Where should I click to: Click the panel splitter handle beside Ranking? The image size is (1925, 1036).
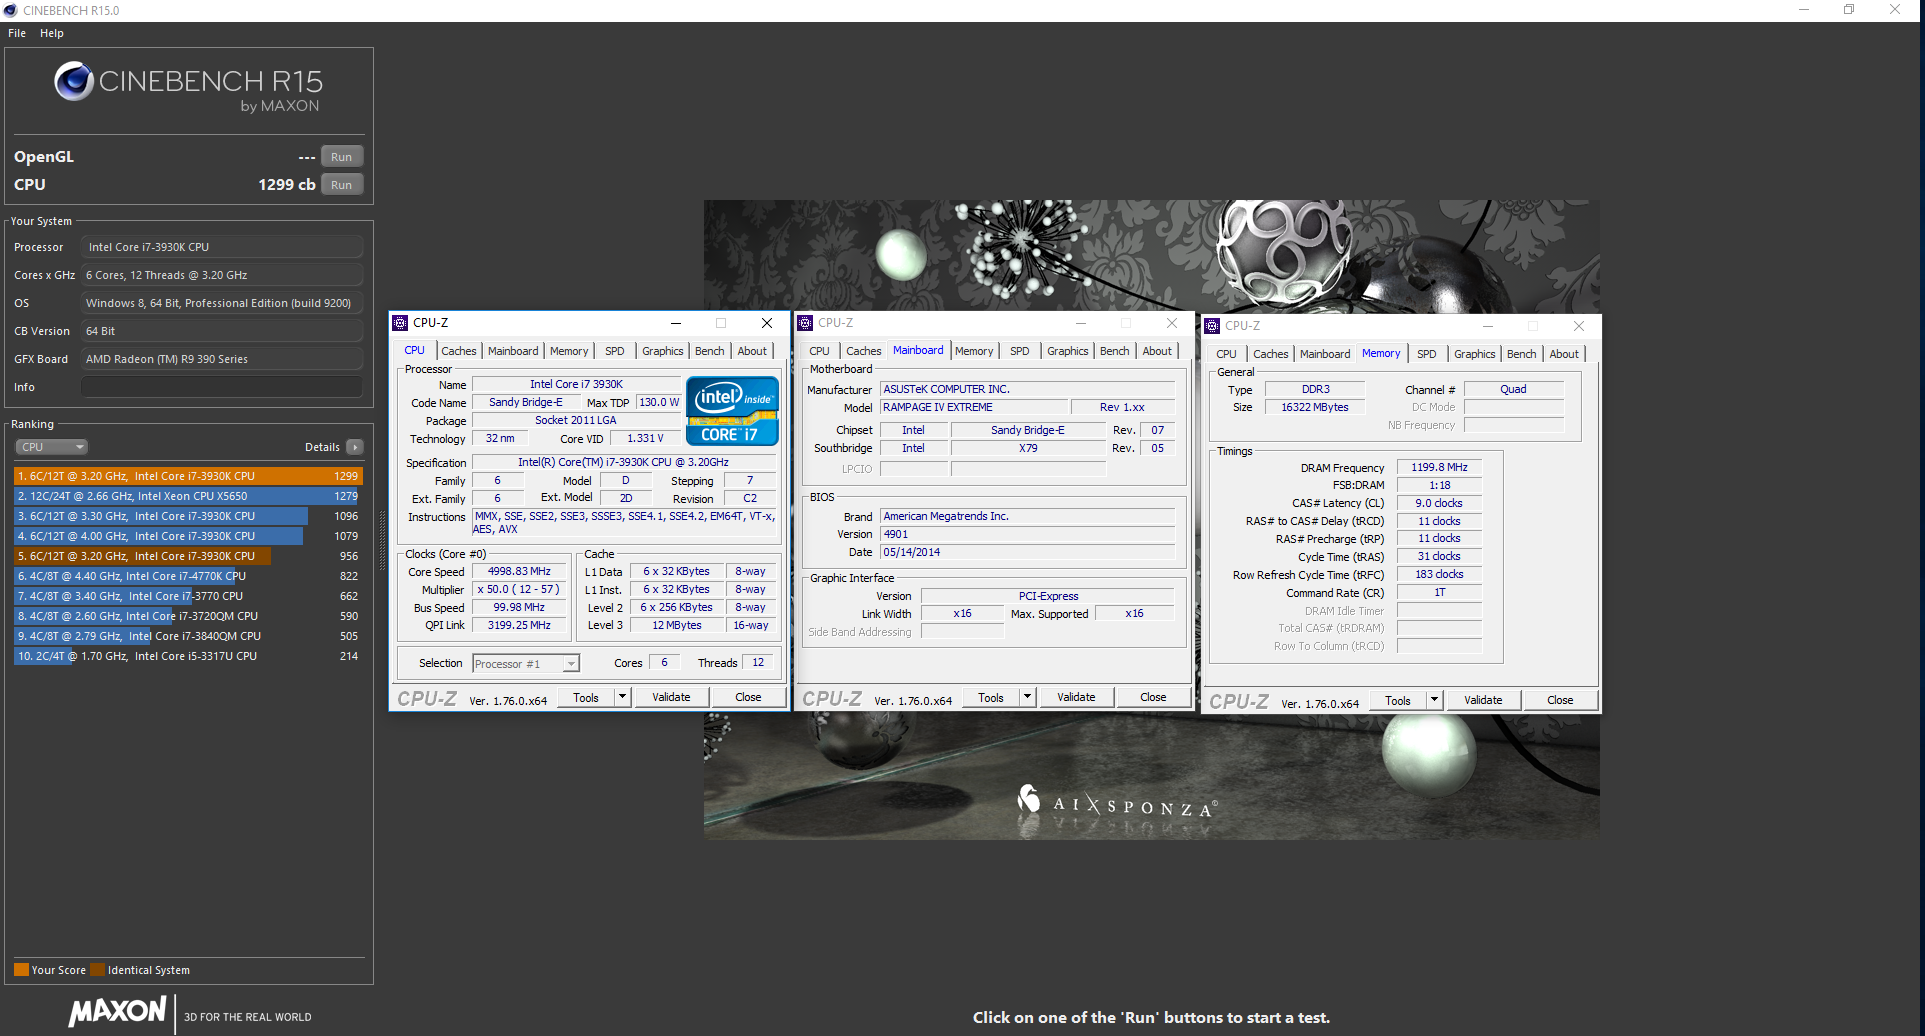coord(381,540)
